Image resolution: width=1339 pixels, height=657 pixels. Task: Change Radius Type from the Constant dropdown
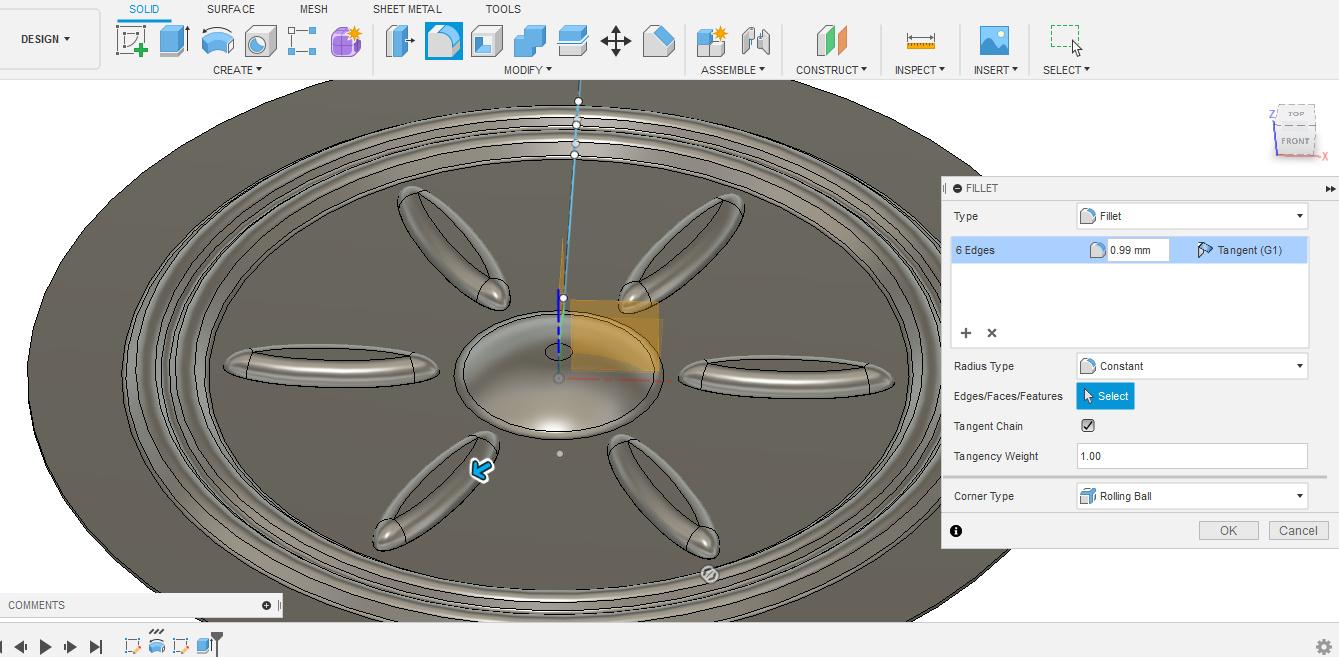click(1191, 366)
